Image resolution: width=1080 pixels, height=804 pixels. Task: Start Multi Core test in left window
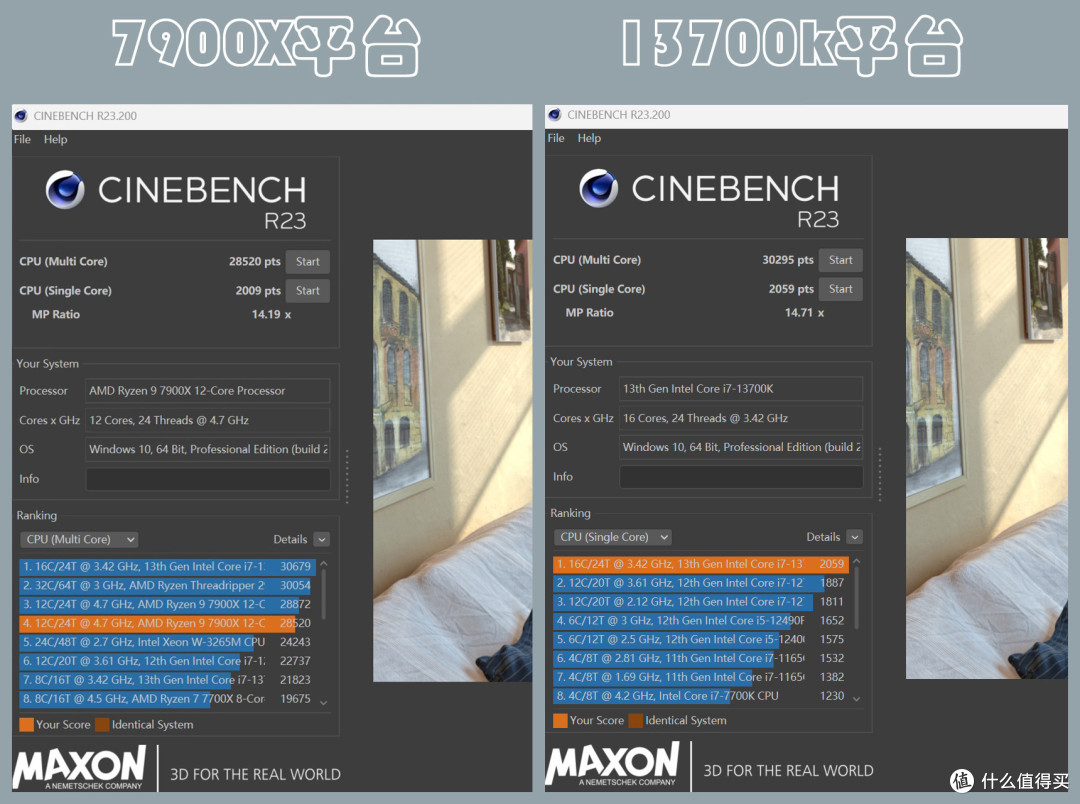pyautogui.click(x=307, y=262)
